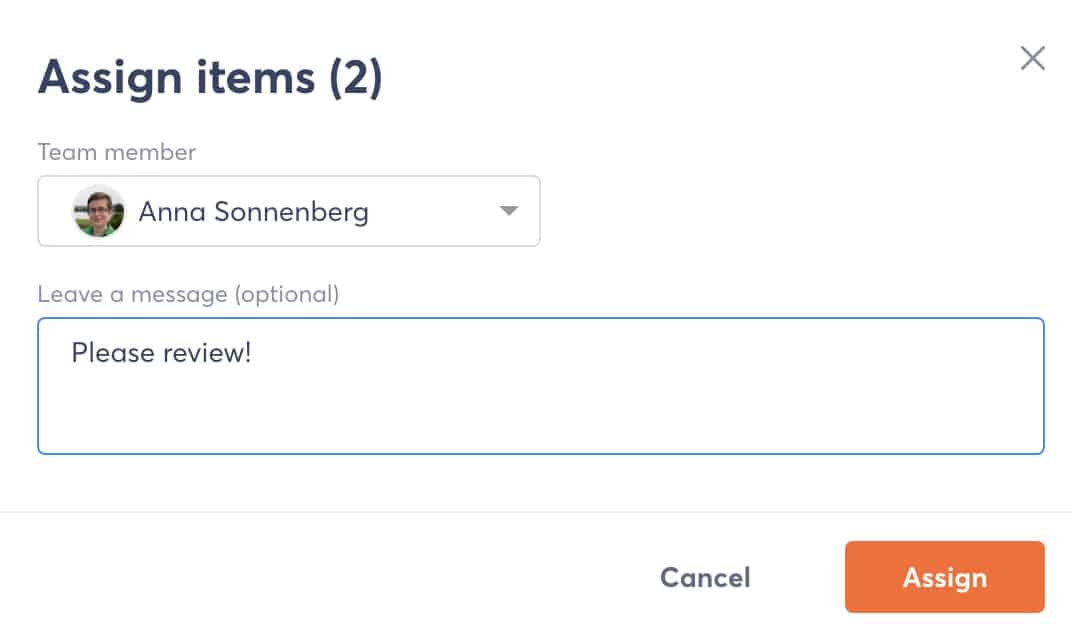
Task: Click the circular team member photo icon
Action: pyautogui.click(x=100, y=211)
